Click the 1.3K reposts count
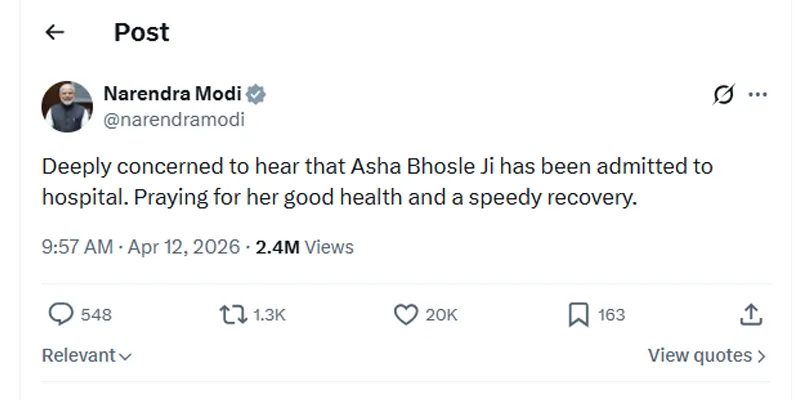Viewport: 810px width, 400px height. (269, 315)
